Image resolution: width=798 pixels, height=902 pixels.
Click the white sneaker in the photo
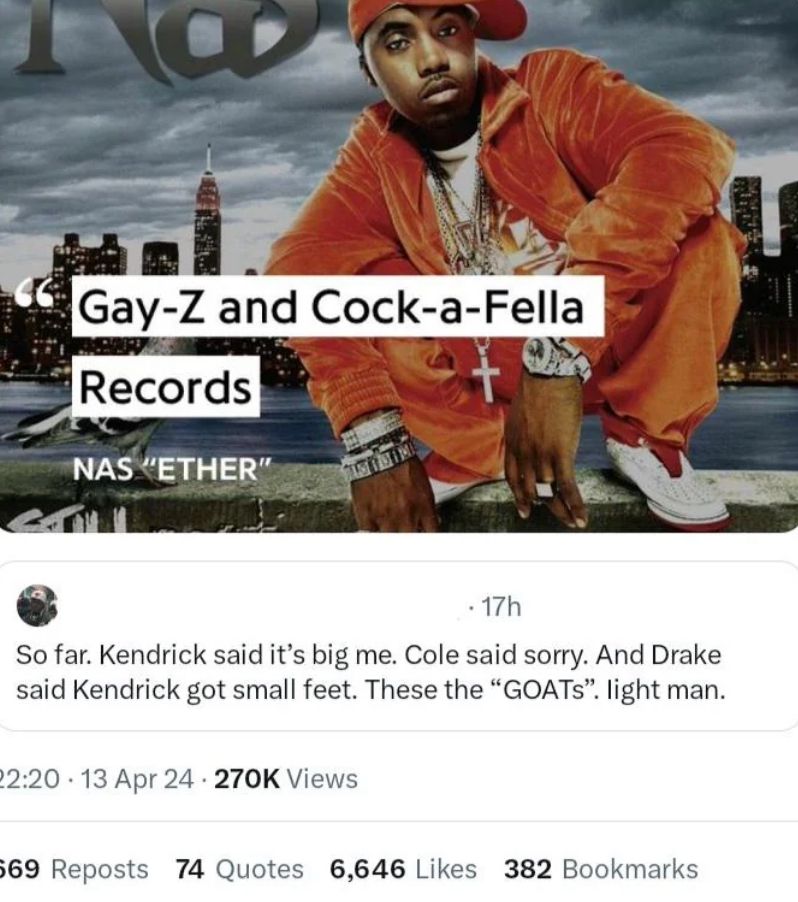(668, 483)
